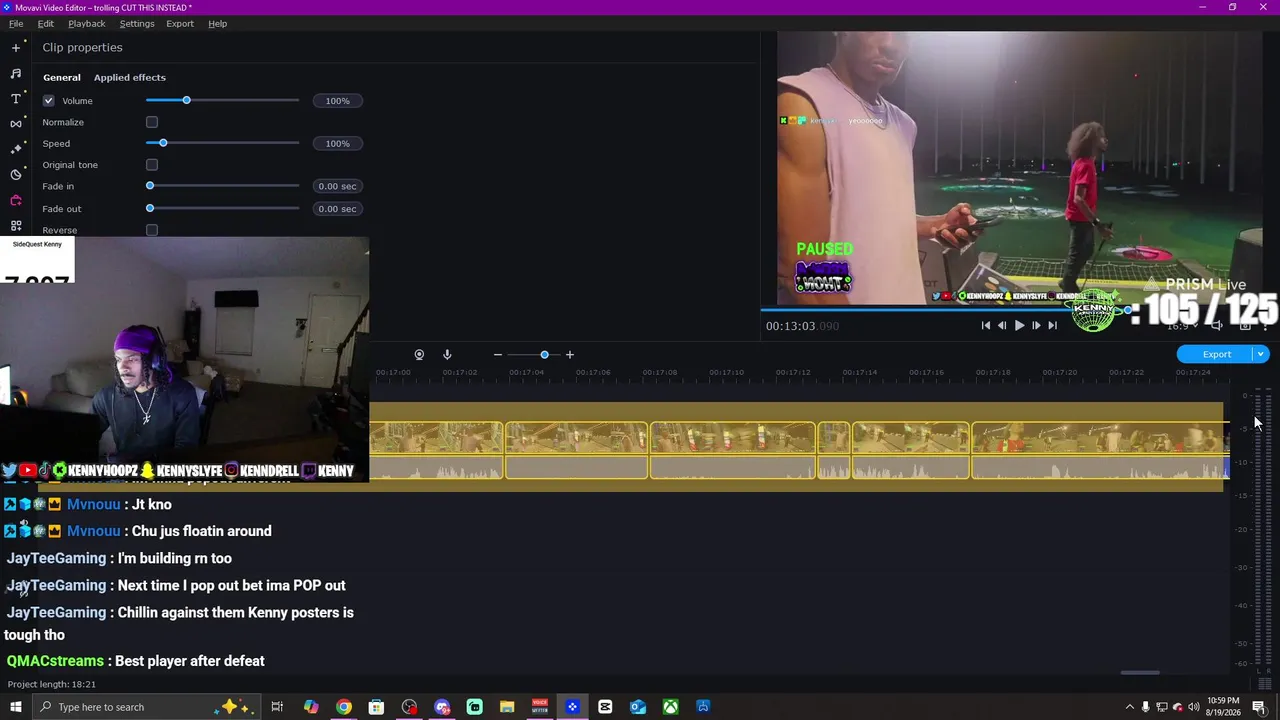Zoom out the timeline with minus icon
This screenshot has width=1280, height=720.
(x=497, y=354)
